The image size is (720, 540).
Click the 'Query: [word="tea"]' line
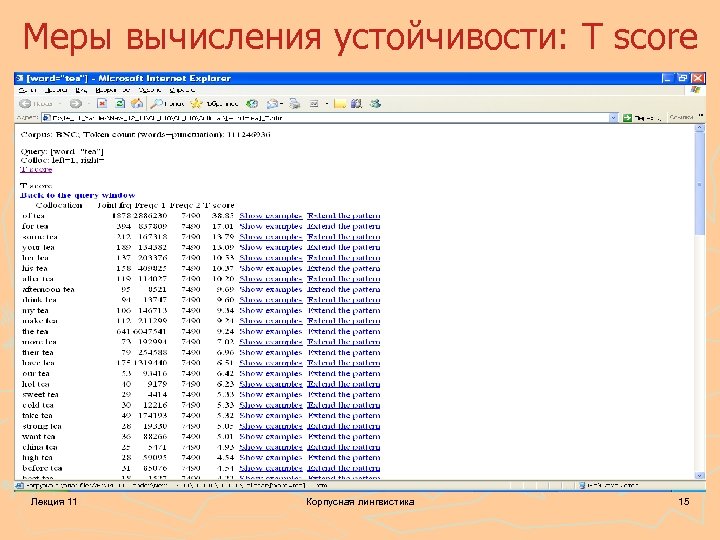coord(62,152)
